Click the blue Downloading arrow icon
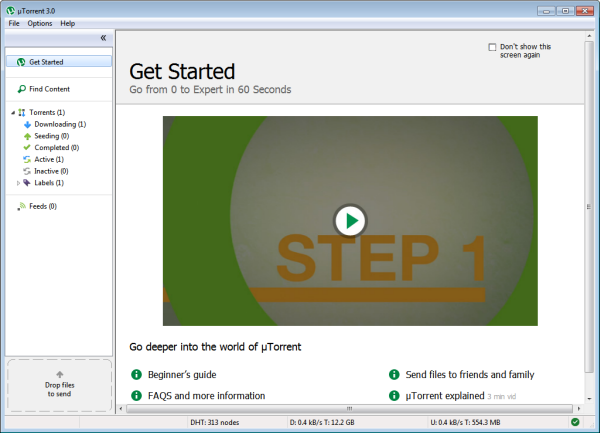The width and height of the screenshot is (600, 433). point(27,124)
